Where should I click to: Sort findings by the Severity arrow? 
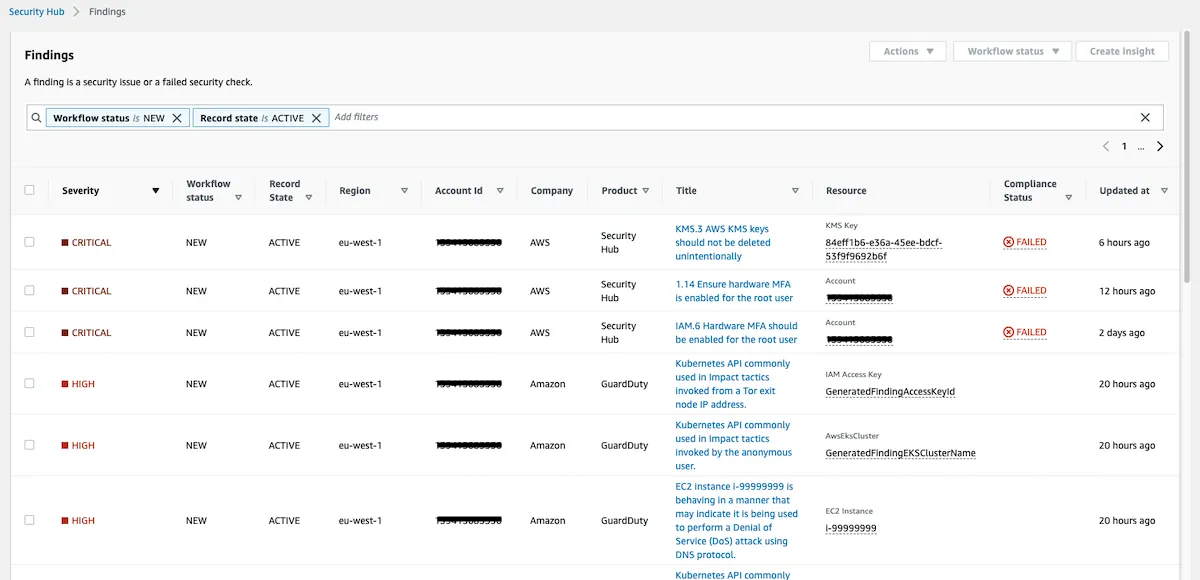(155, 191)
